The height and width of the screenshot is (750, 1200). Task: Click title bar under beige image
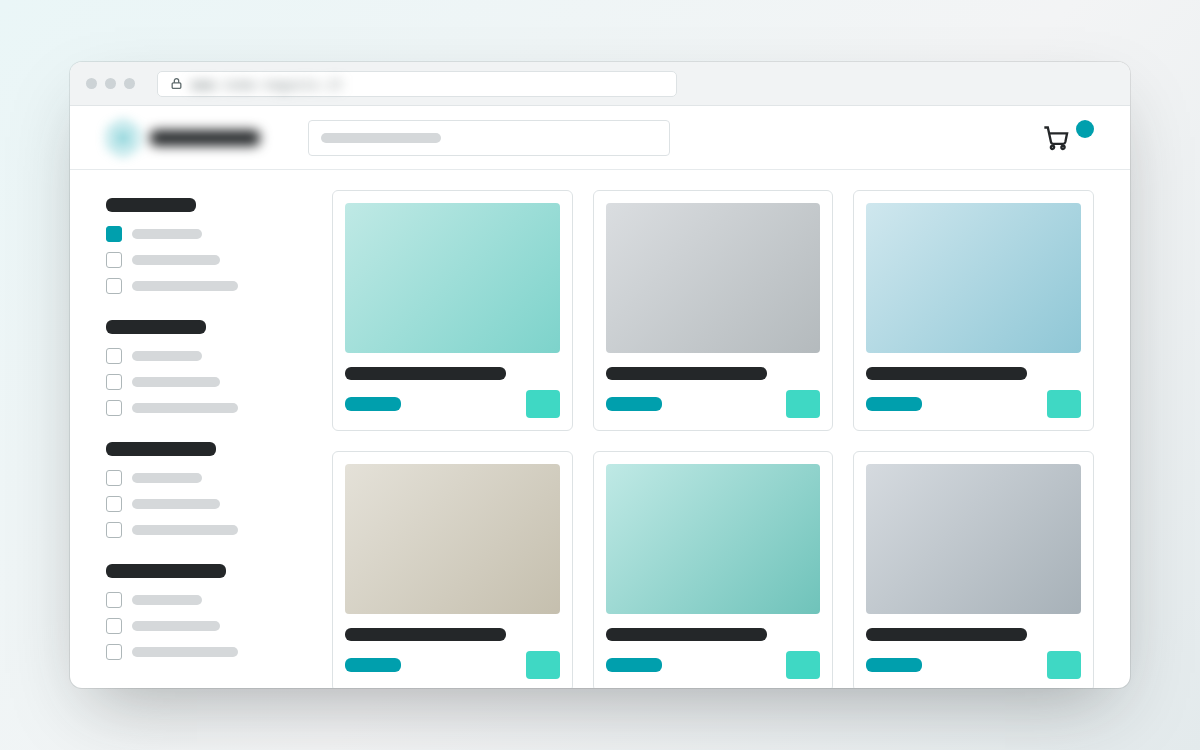click(425, 635)
